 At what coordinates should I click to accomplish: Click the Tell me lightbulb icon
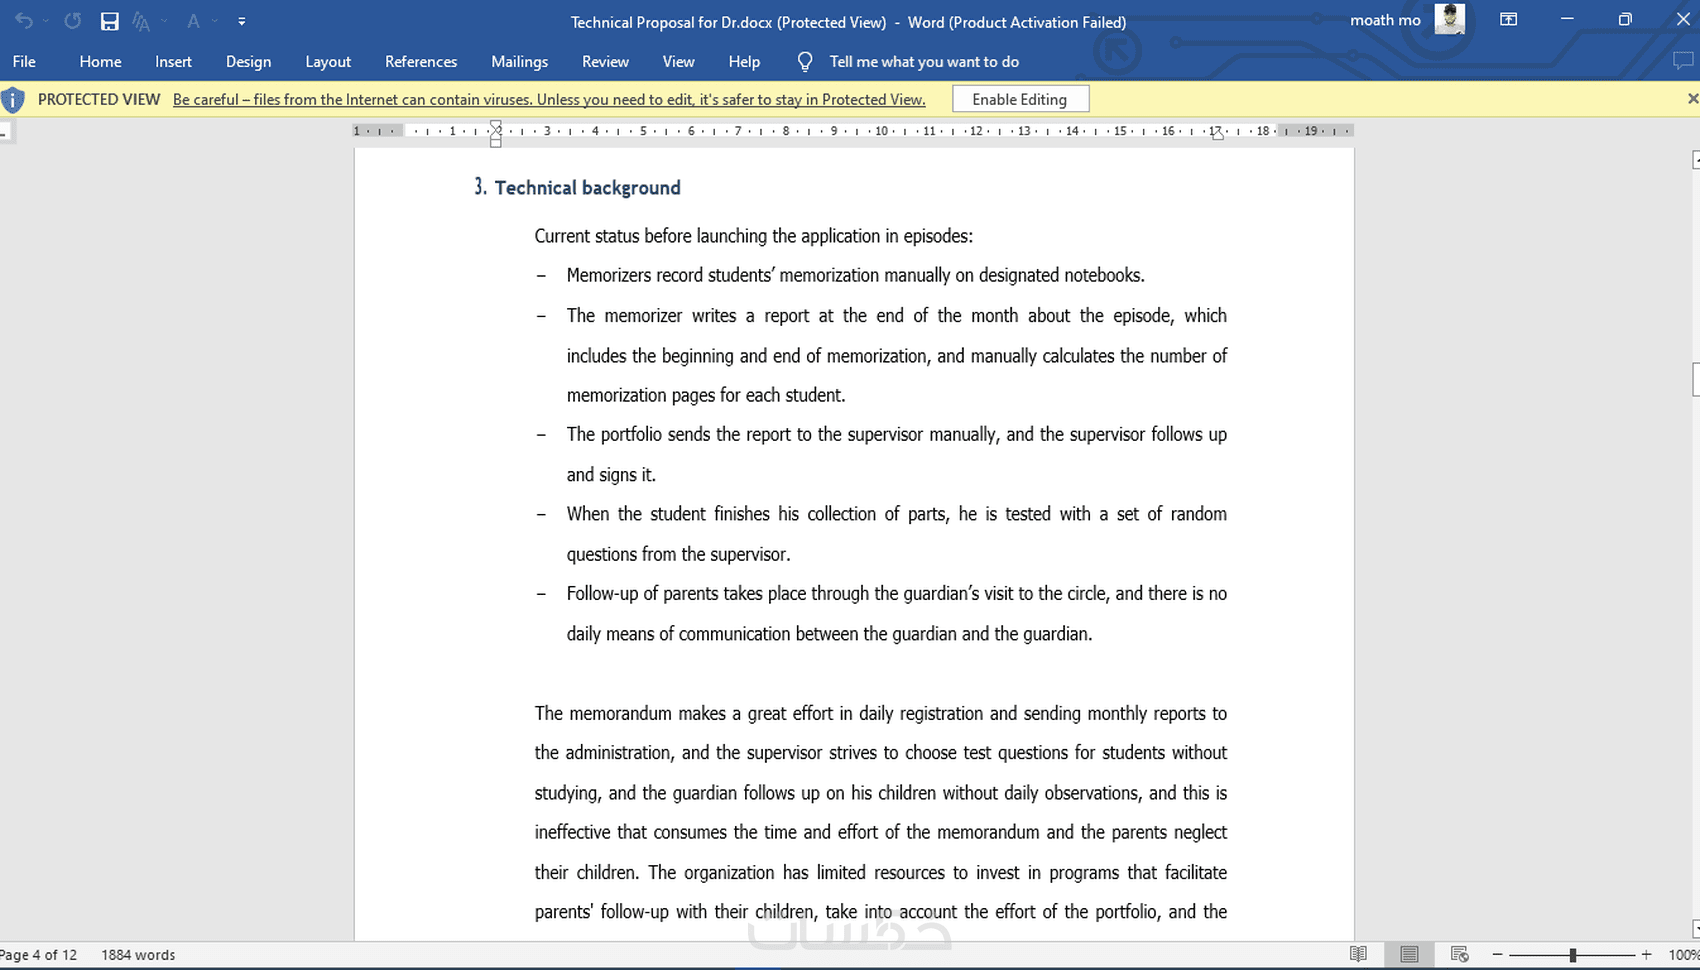click(805, 62)
